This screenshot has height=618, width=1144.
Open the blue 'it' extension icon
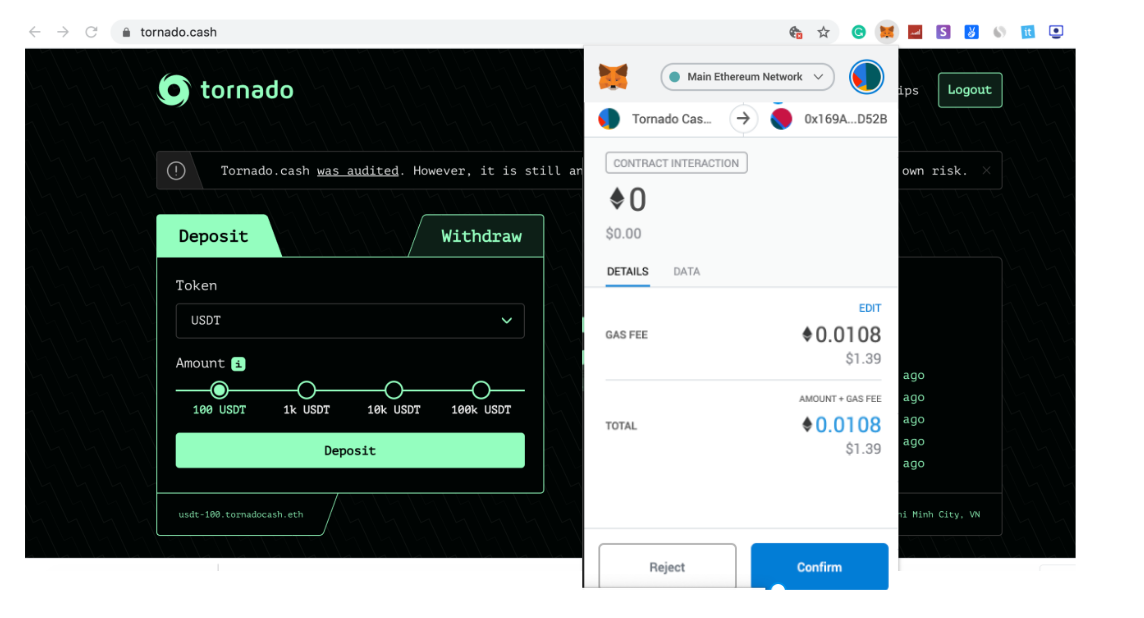point(1028,32)
